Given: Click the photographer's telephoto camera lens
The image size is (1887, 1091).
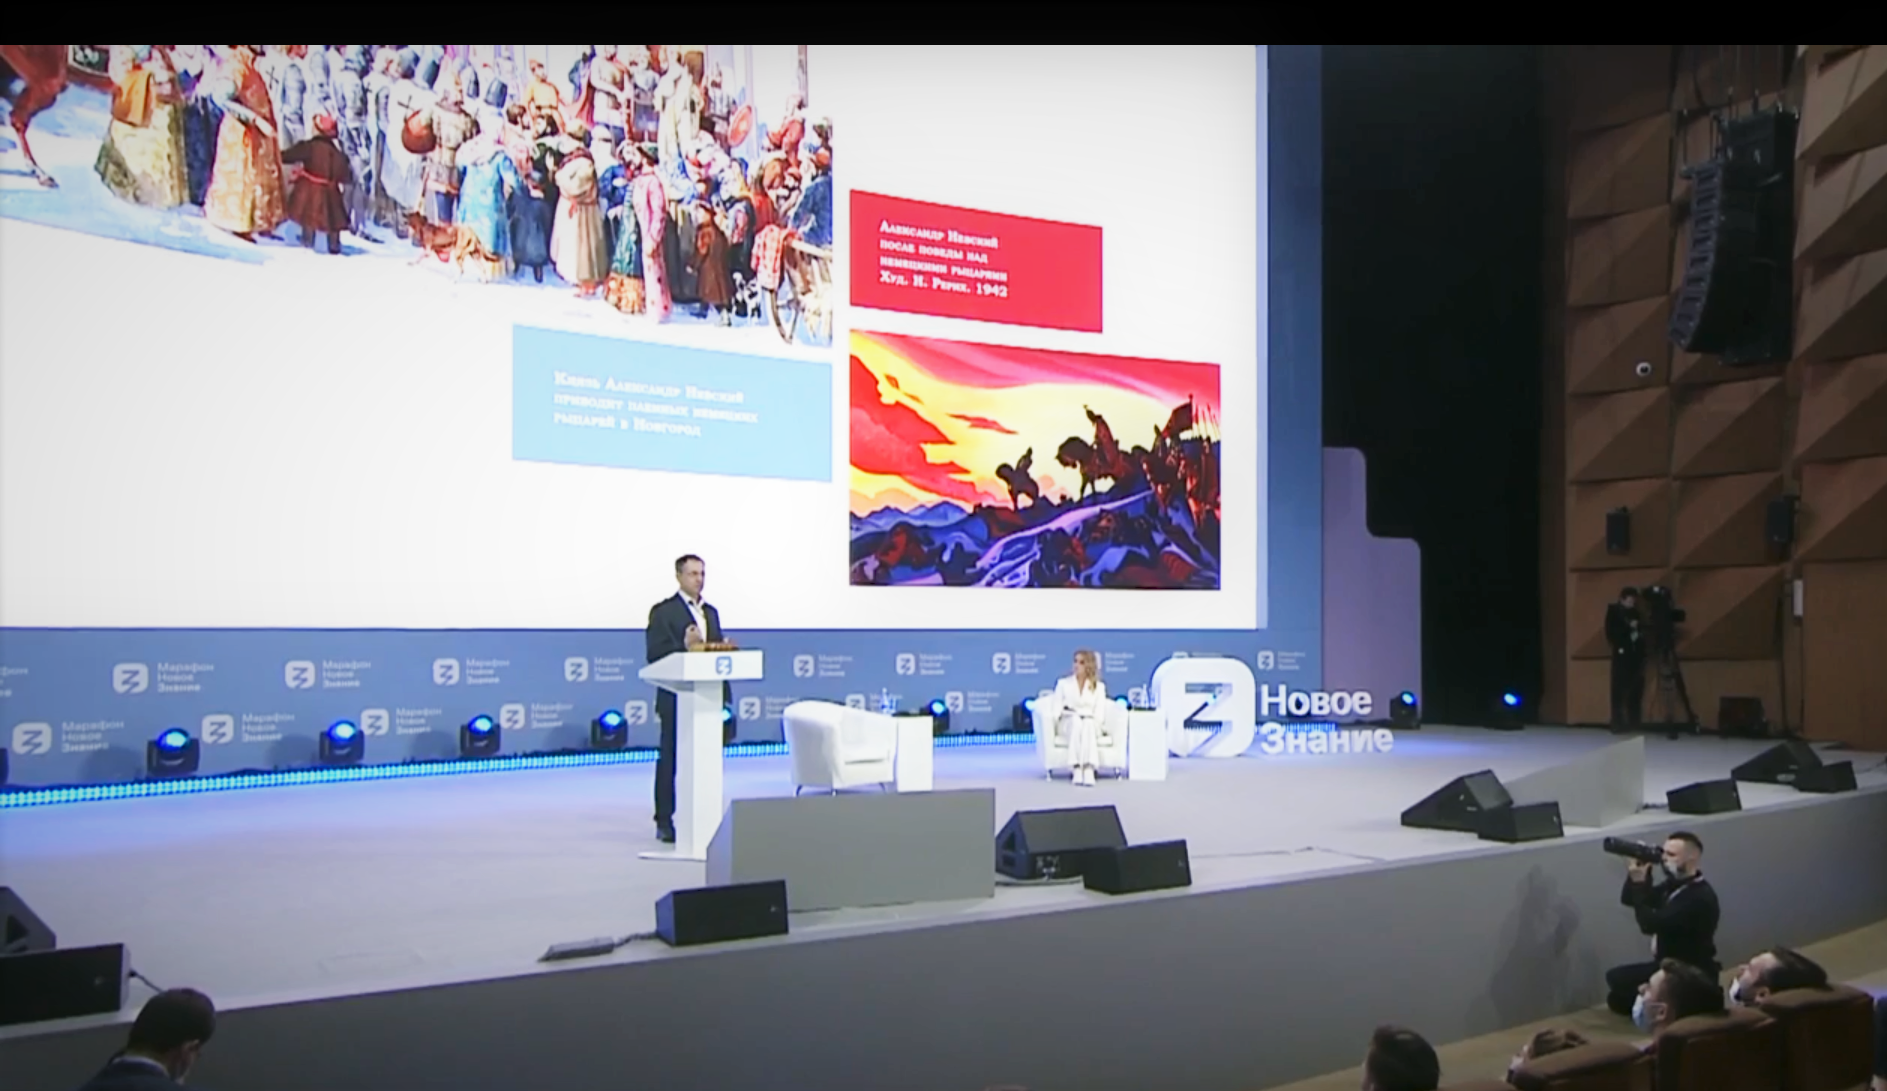Looking at the screenshot, I should click(1630, 850).
